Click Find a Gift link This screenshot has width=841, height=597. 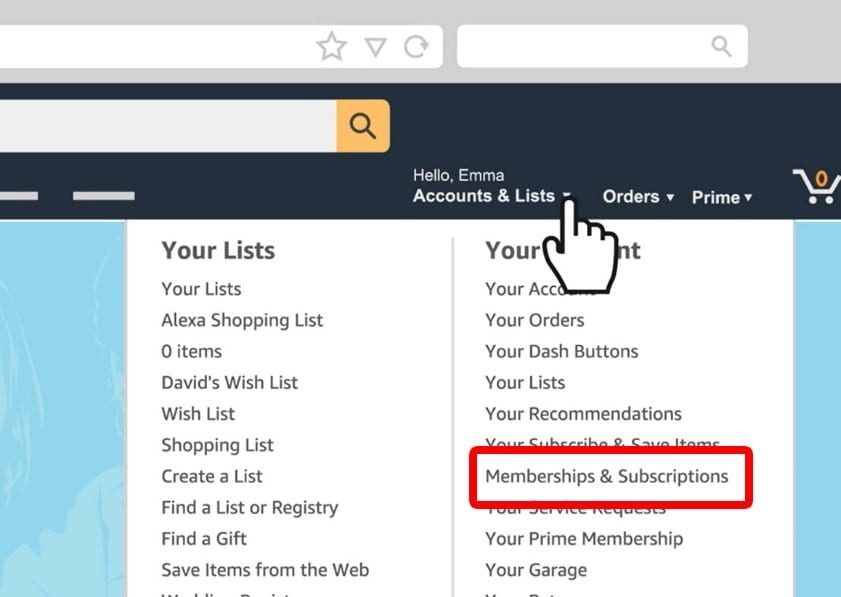[204, 539]
